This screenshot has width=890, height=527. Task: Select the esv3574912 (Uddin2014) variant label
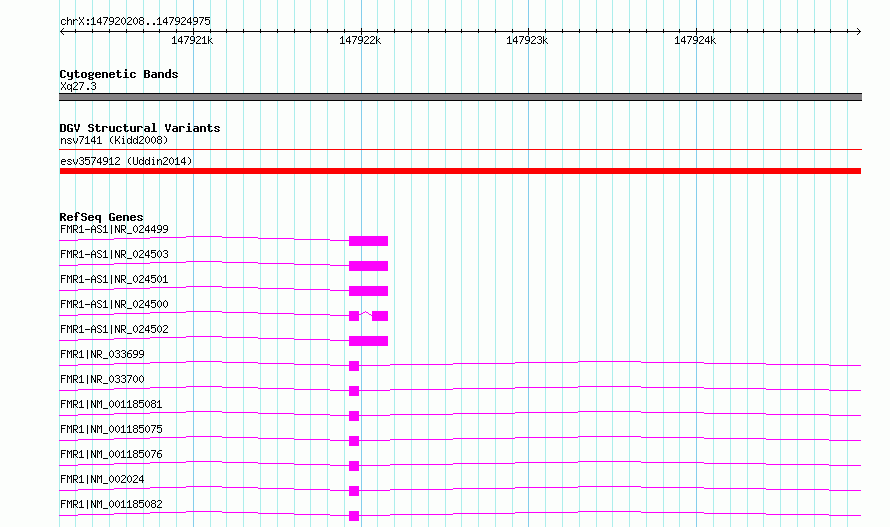(126, 161)
